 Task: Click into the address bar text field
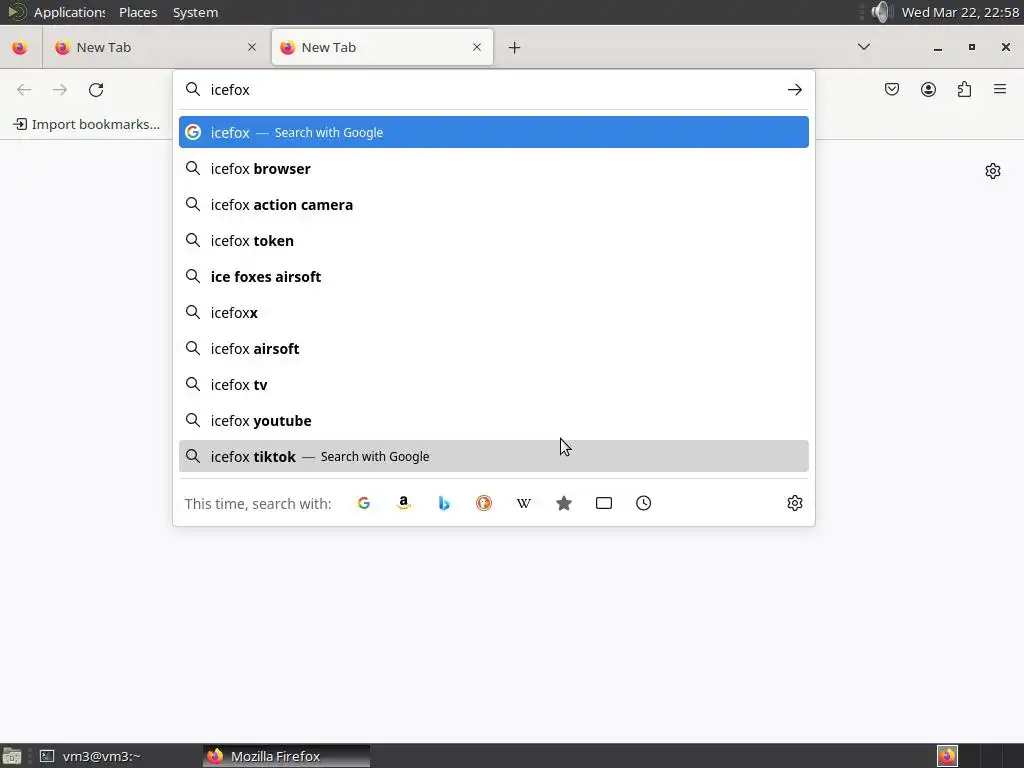[x=493, y=89]
